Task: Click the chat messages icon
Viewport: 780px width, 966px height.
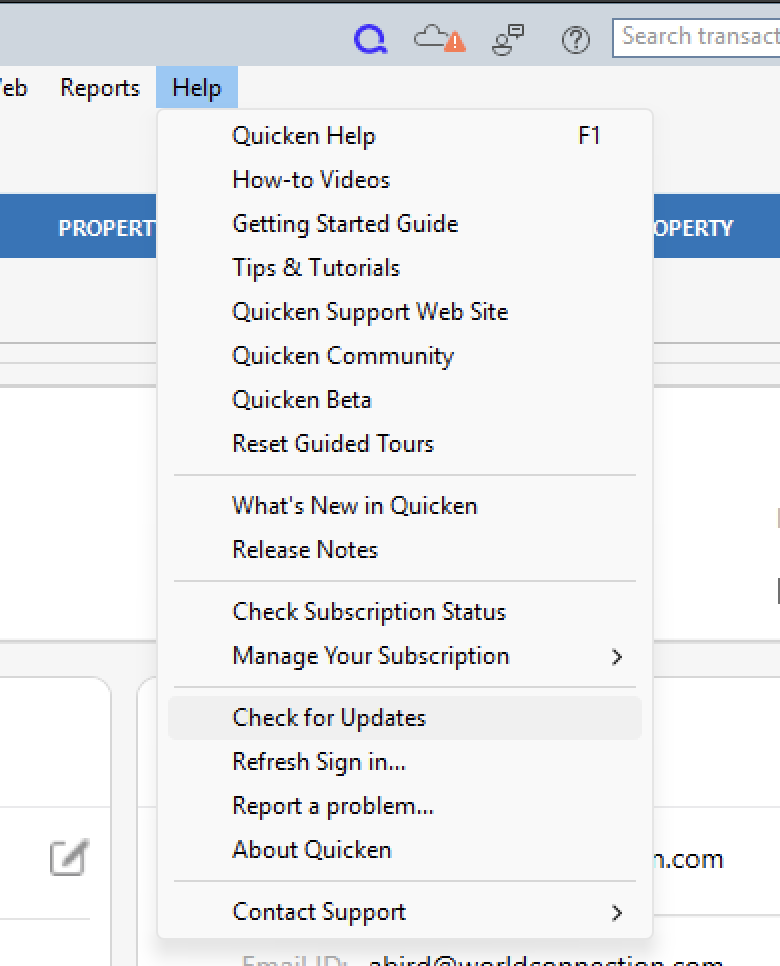Action: 509,39
